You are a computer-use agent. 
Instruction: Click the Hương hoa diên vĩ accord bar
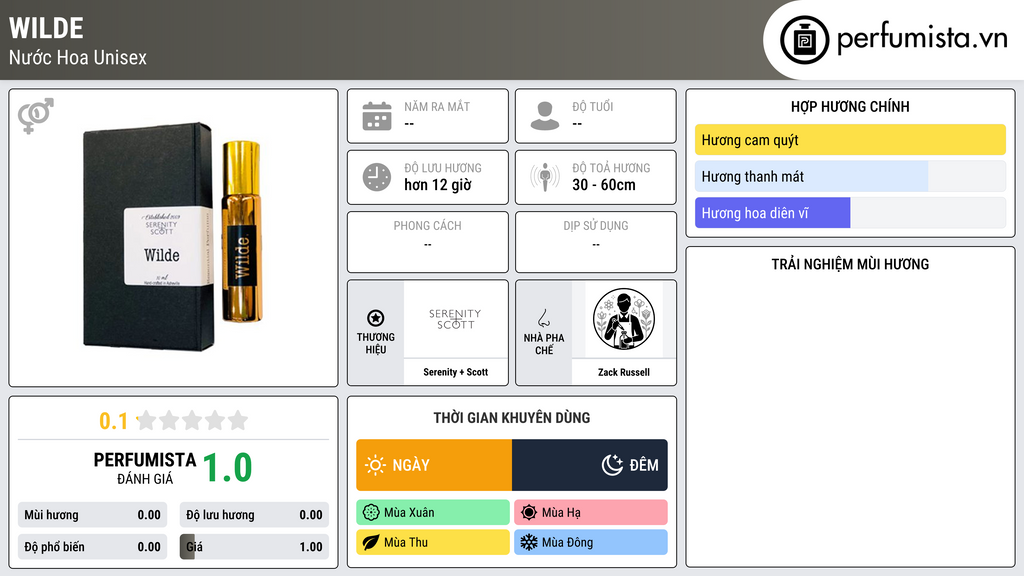point(850,213)
